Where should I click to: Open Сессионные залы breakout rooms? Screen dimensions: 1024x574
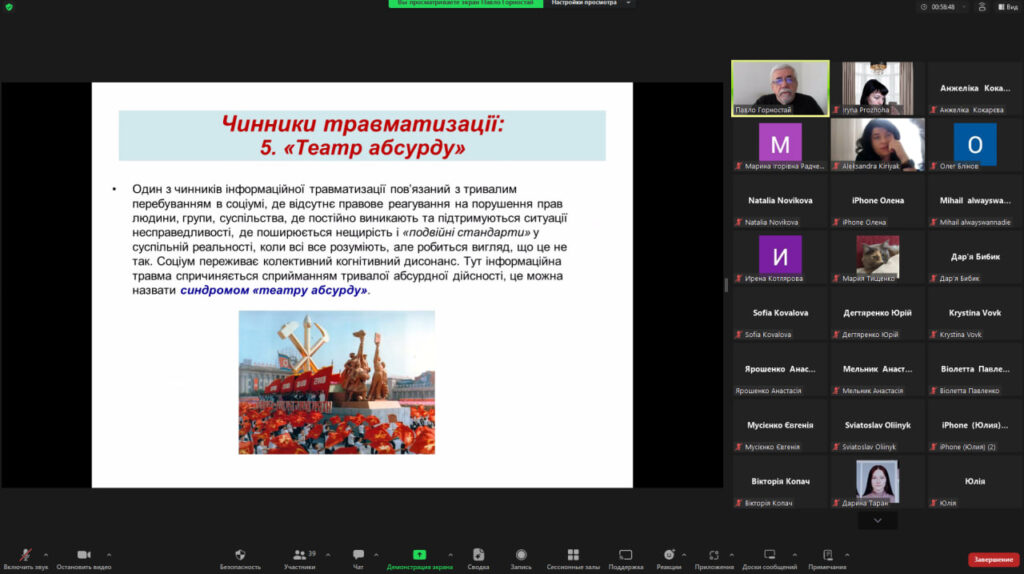point(573,555)
